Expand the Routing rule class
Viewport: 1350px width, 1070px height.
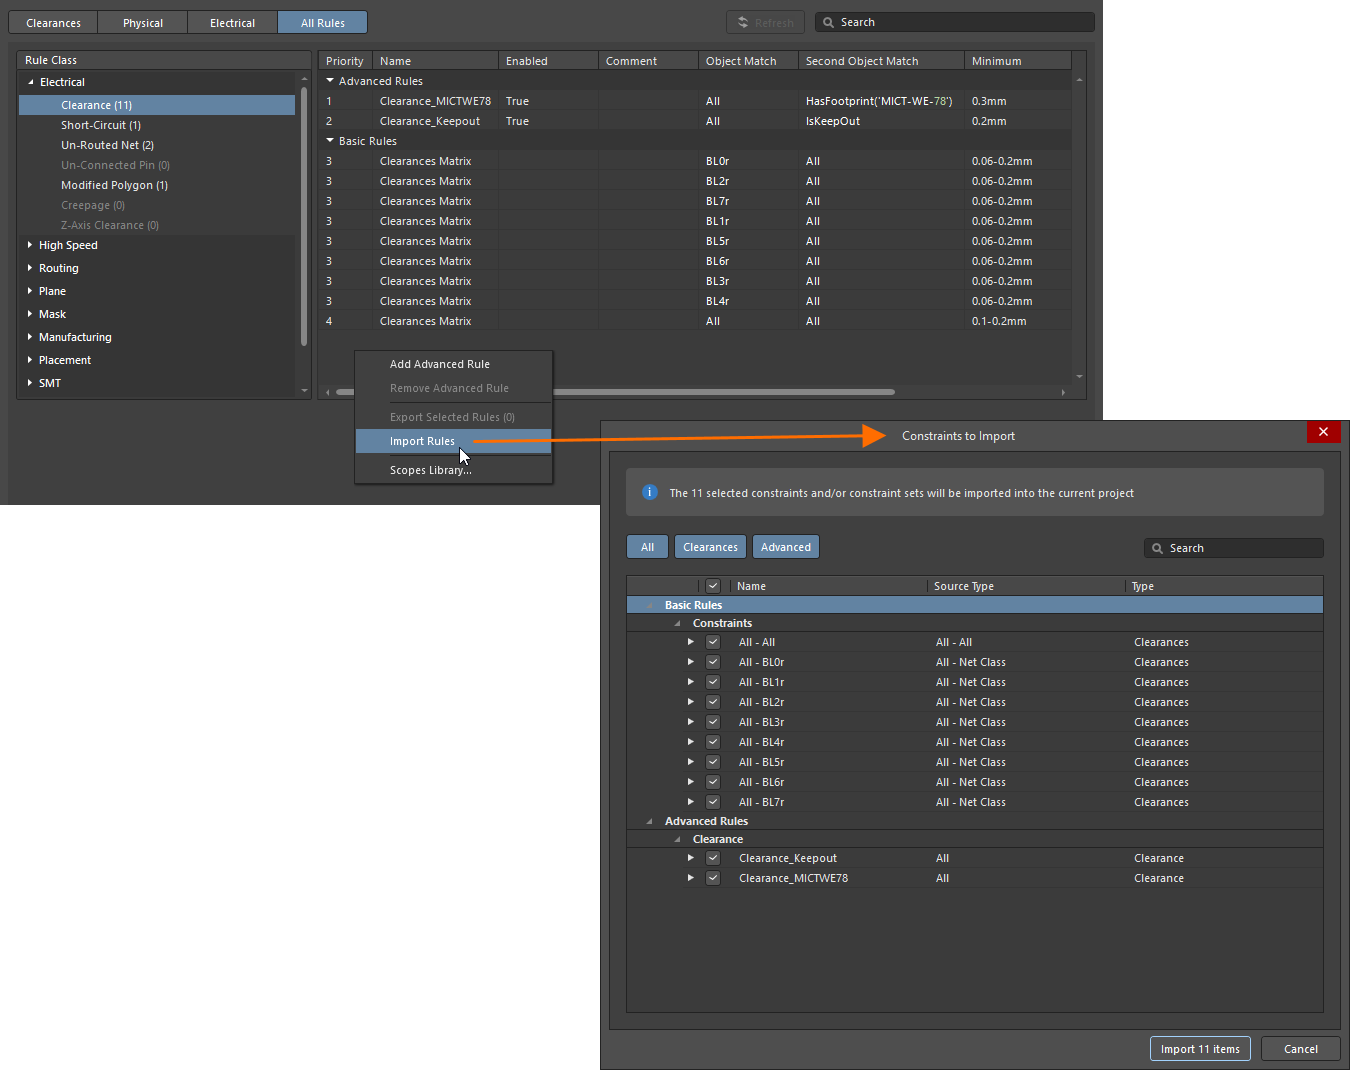(30, 268)
